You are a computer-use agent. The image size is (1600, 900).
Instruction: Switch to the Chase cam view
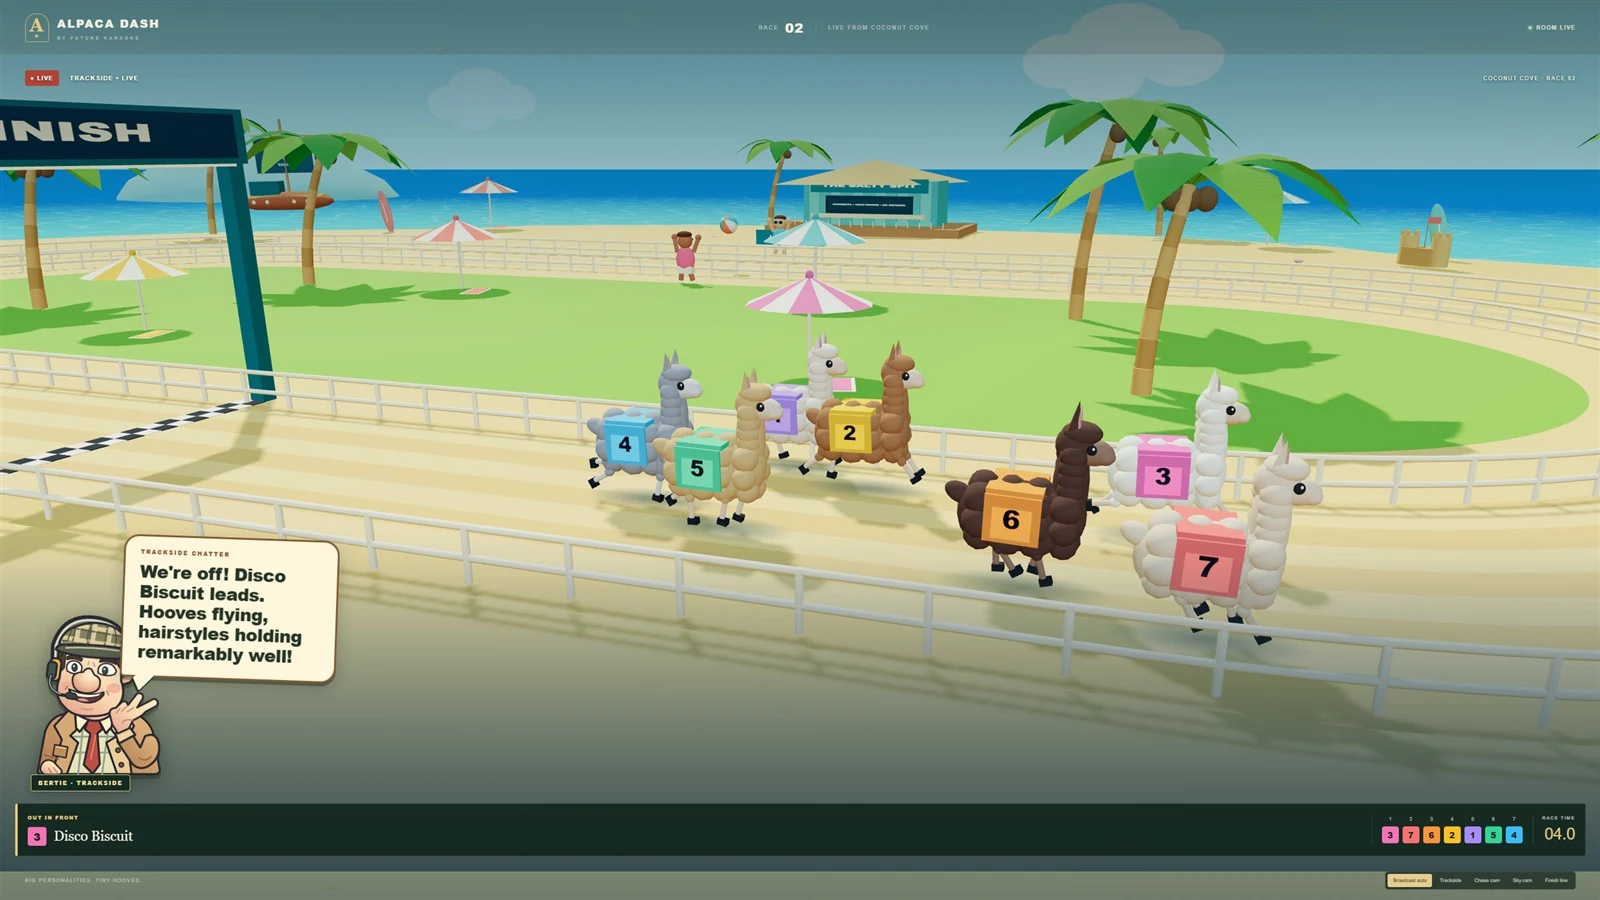click(1487, 880)
